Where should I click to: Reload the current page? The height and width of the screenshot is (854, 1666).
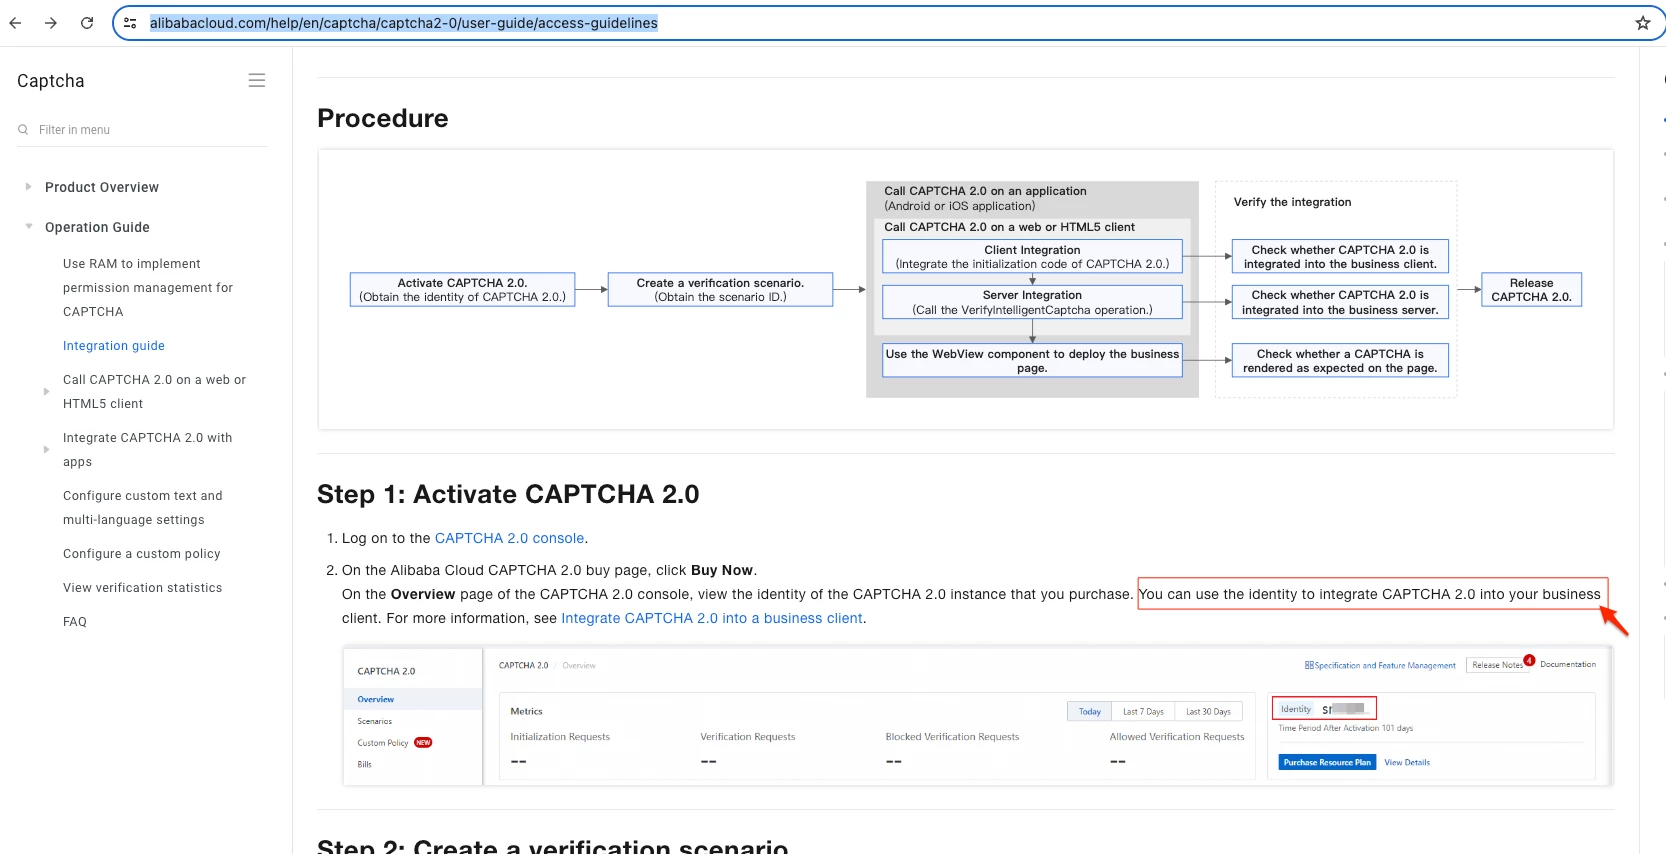click(87, 23)
